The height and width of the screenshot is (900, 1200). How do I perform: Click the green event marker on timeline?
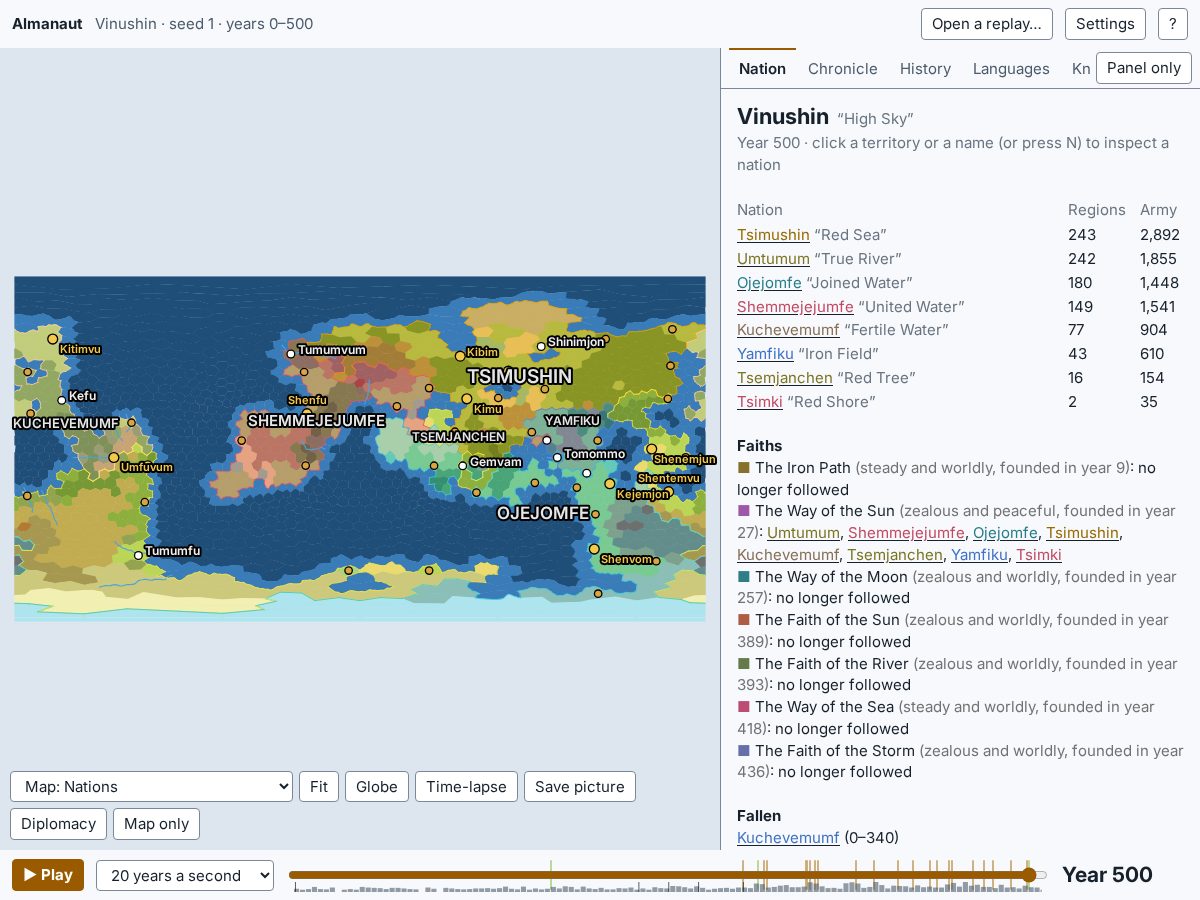click(551, 873)
